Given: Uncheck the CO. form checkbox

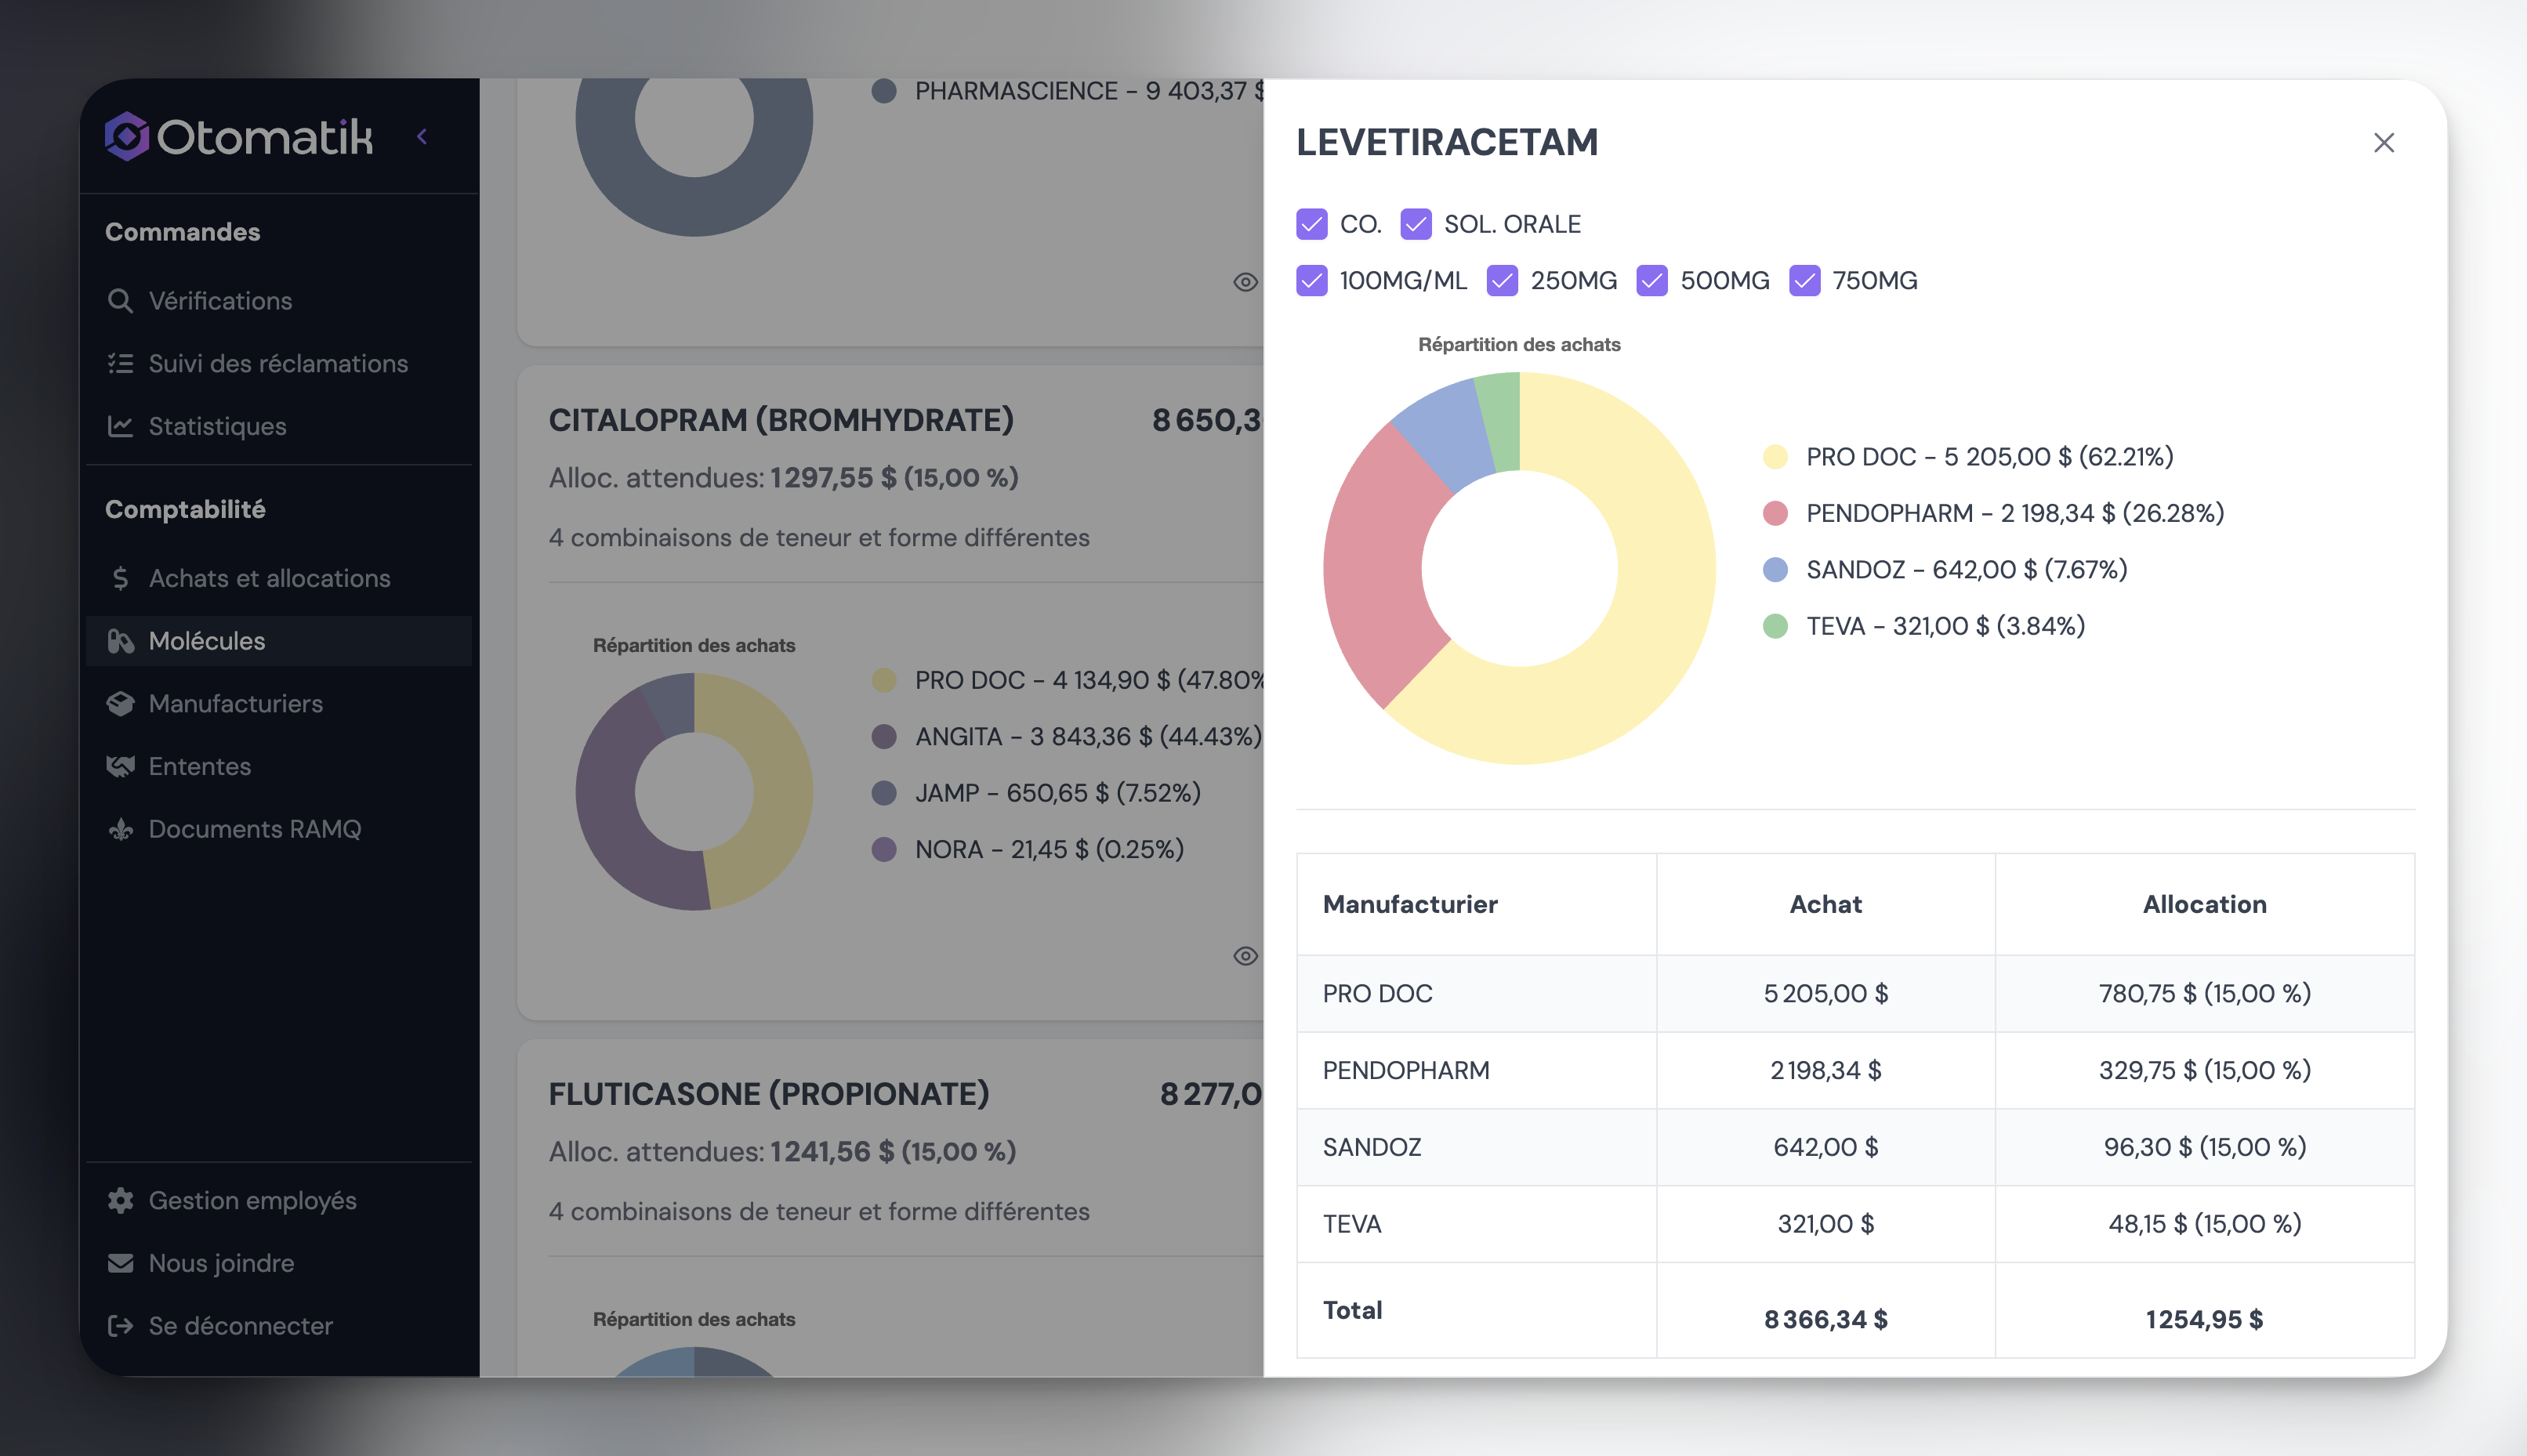Looking at the screenshot, I should 1311,224.
